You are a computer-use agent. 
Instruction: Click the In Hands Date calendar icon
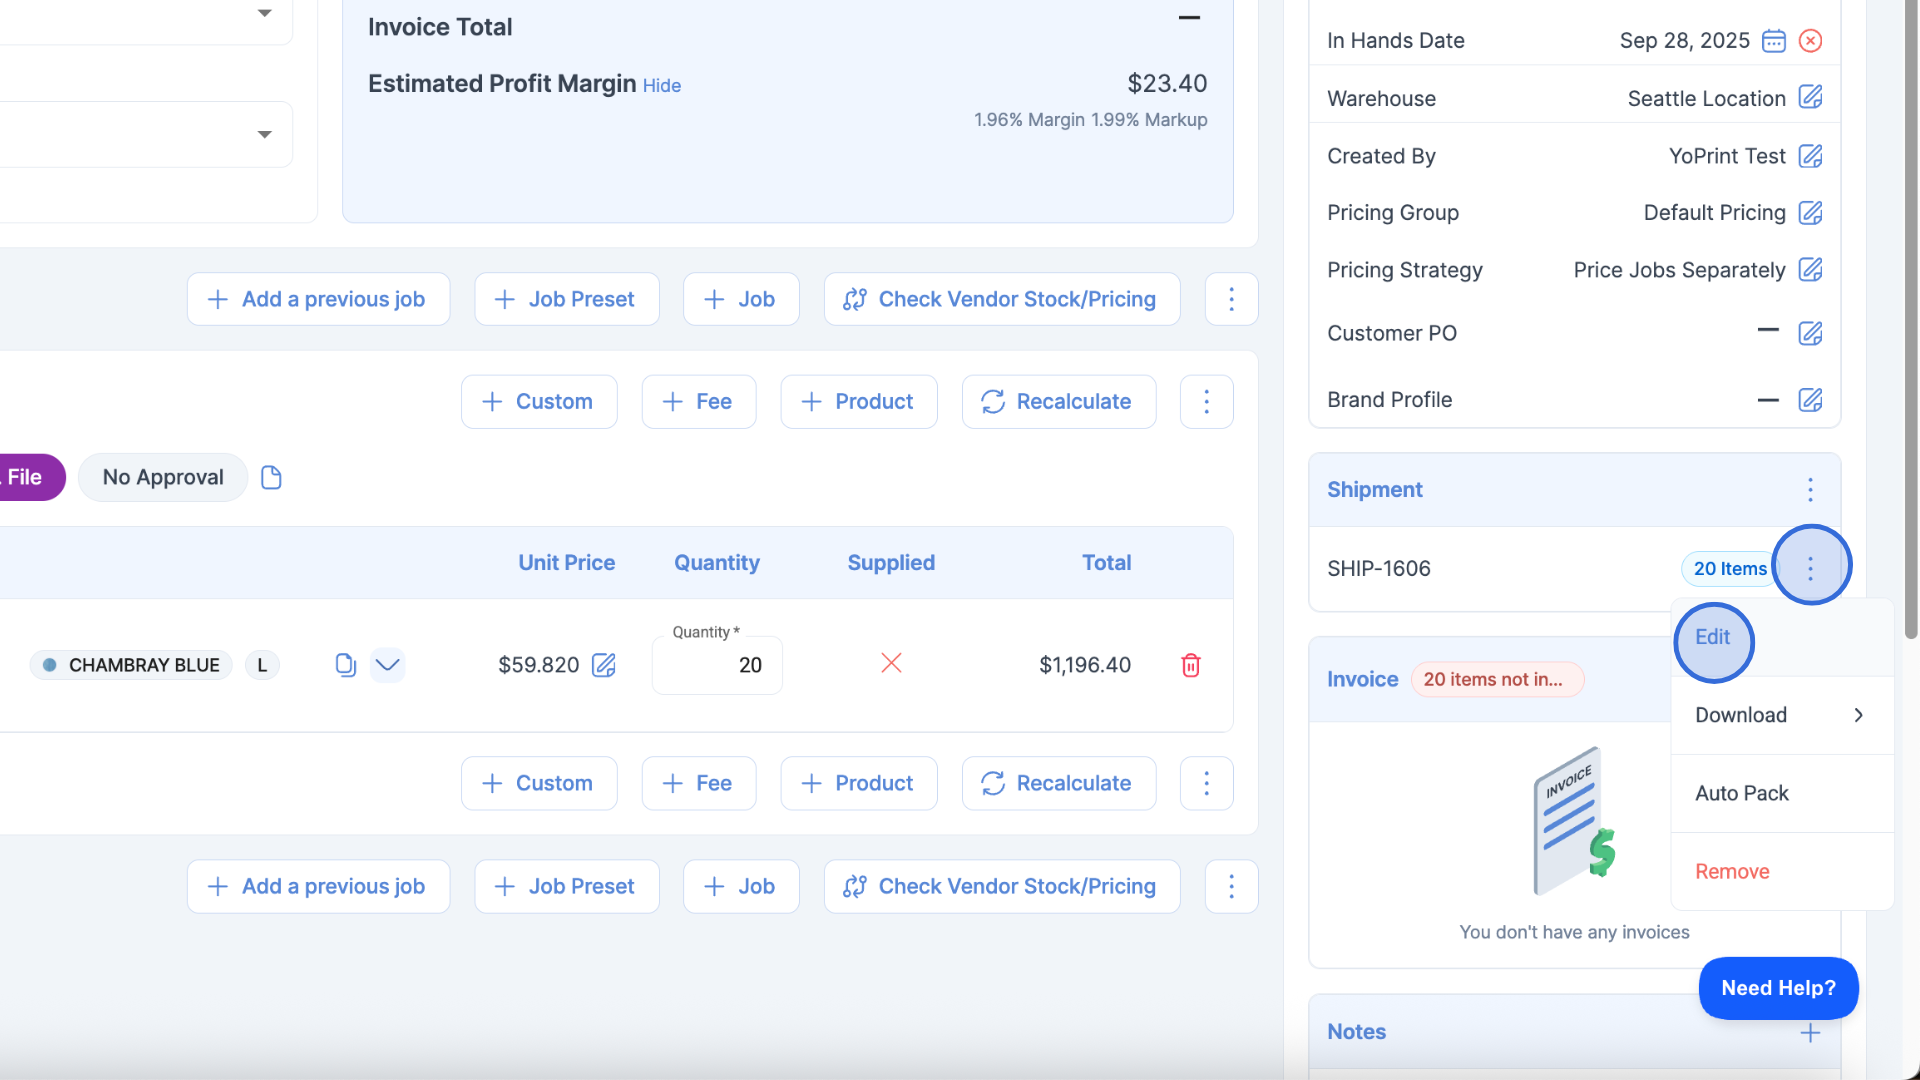pyautogui.click(x=1773, y=41)
